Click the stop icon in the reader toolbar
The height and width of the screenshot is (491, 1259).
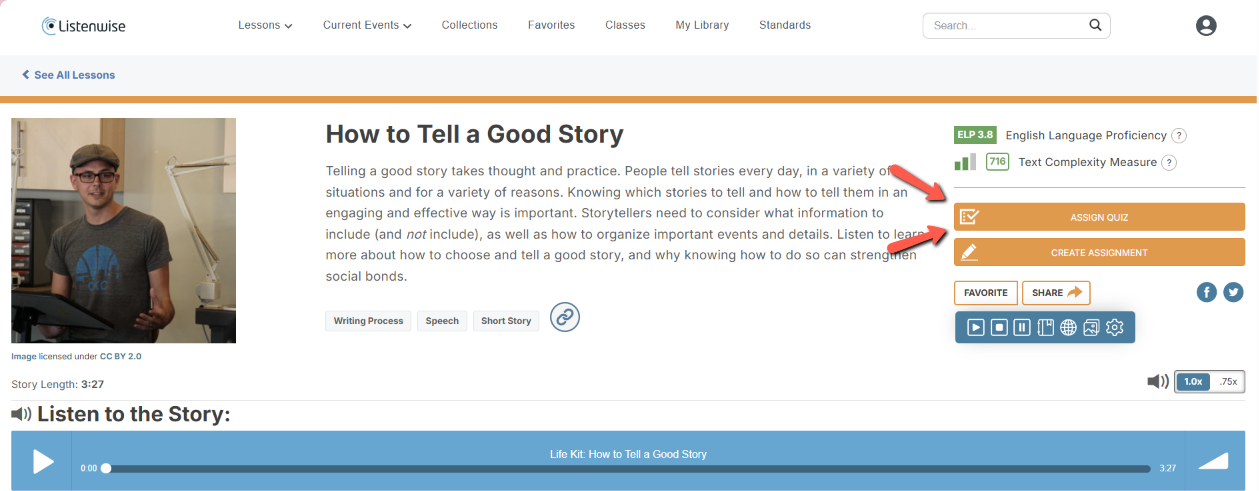999,327
